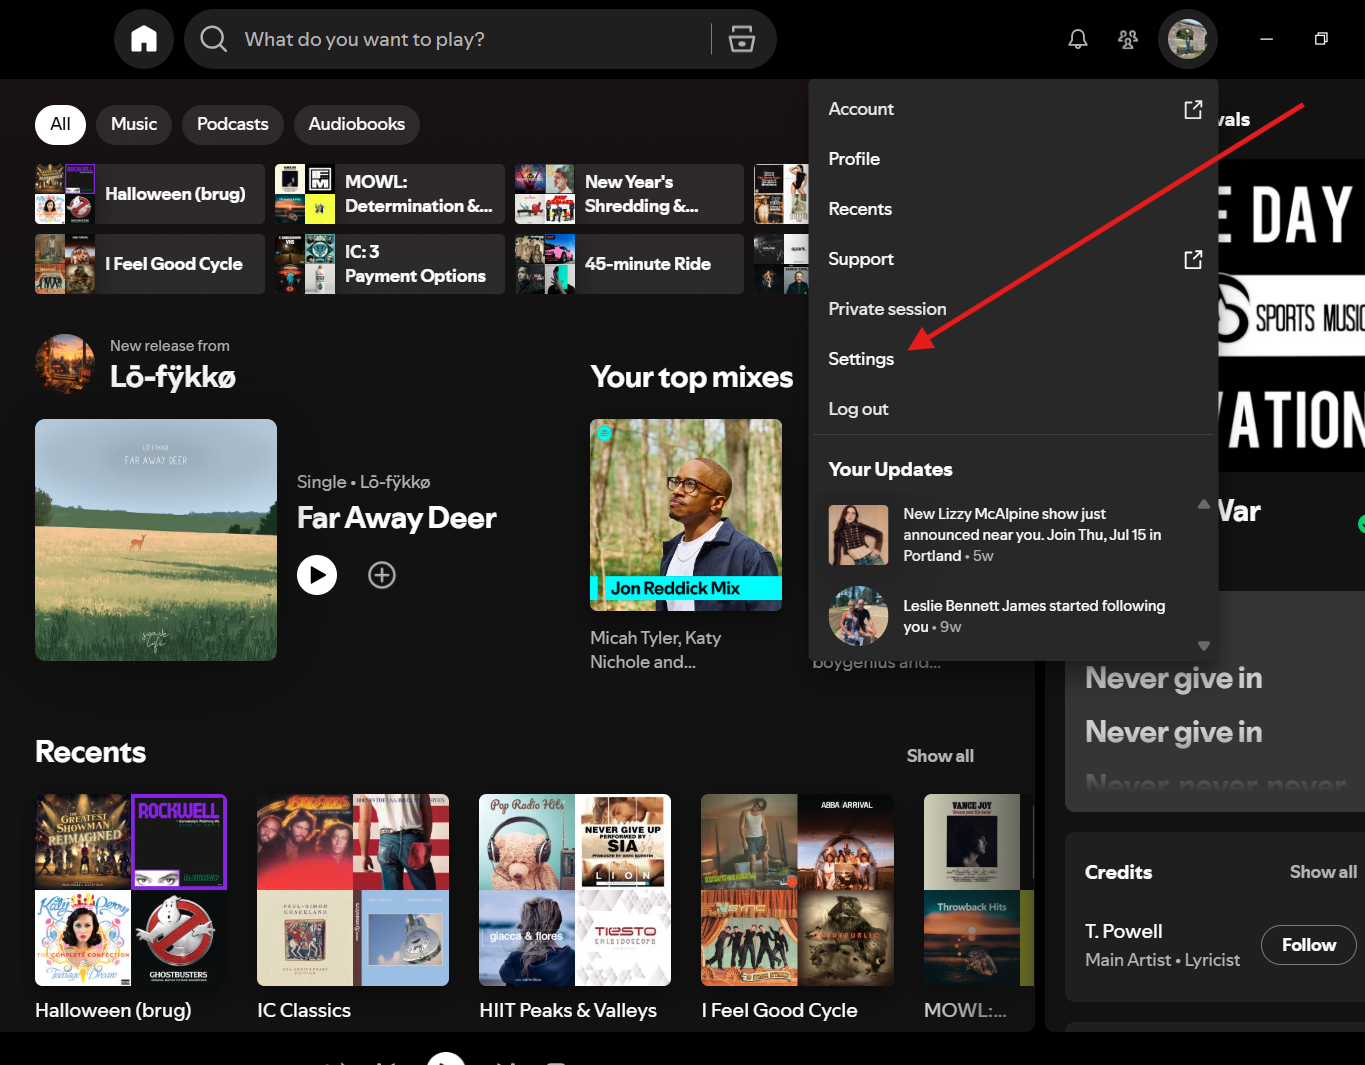Open Far Away Deer album artwork
This screenshot has width=1365, height=1065.
coord(156,540)
